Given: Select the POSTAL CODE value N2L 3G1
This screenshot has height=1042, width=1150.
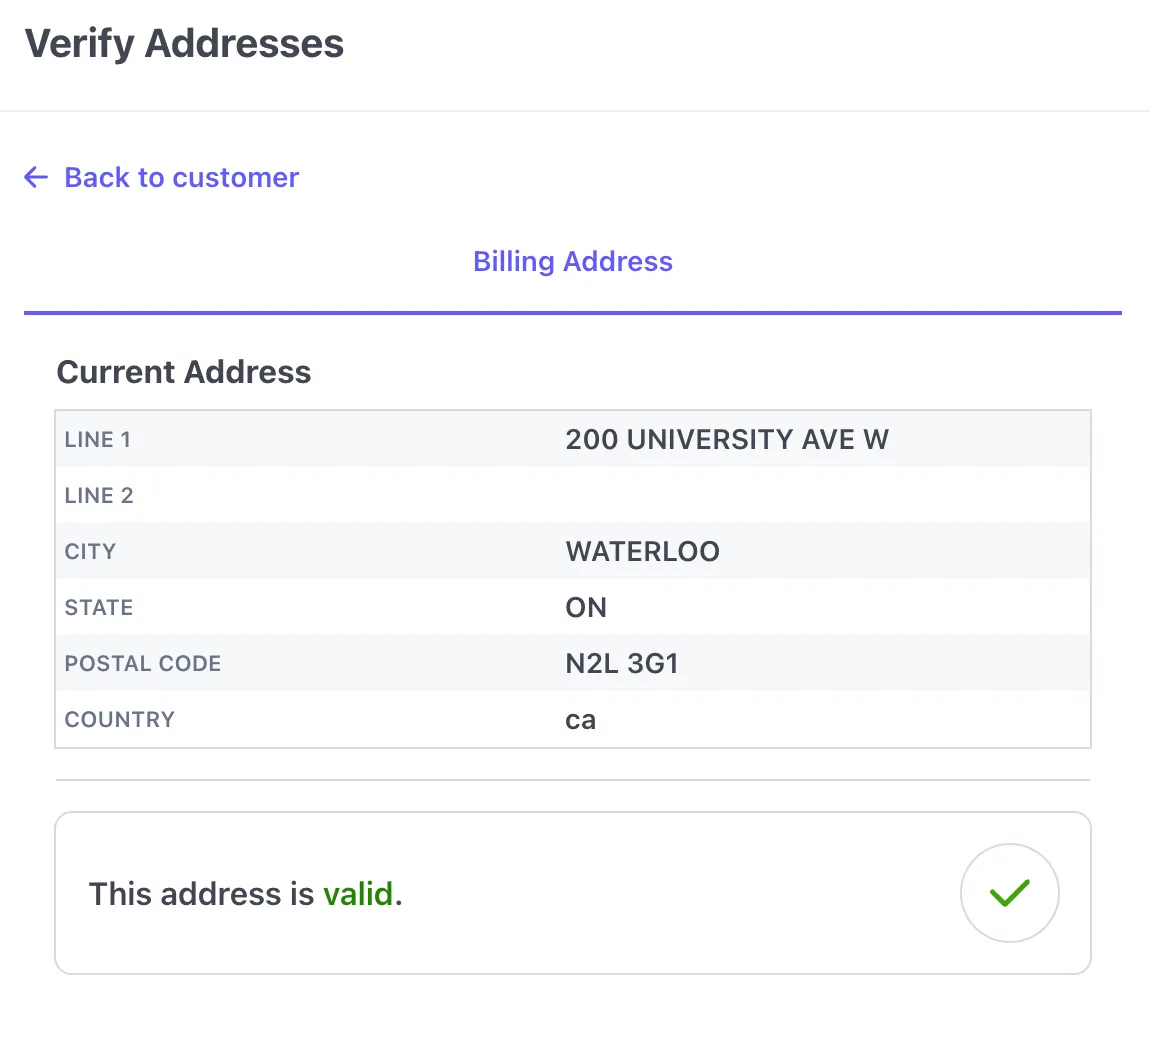Looking at the screenshot, I should (622, 663).
